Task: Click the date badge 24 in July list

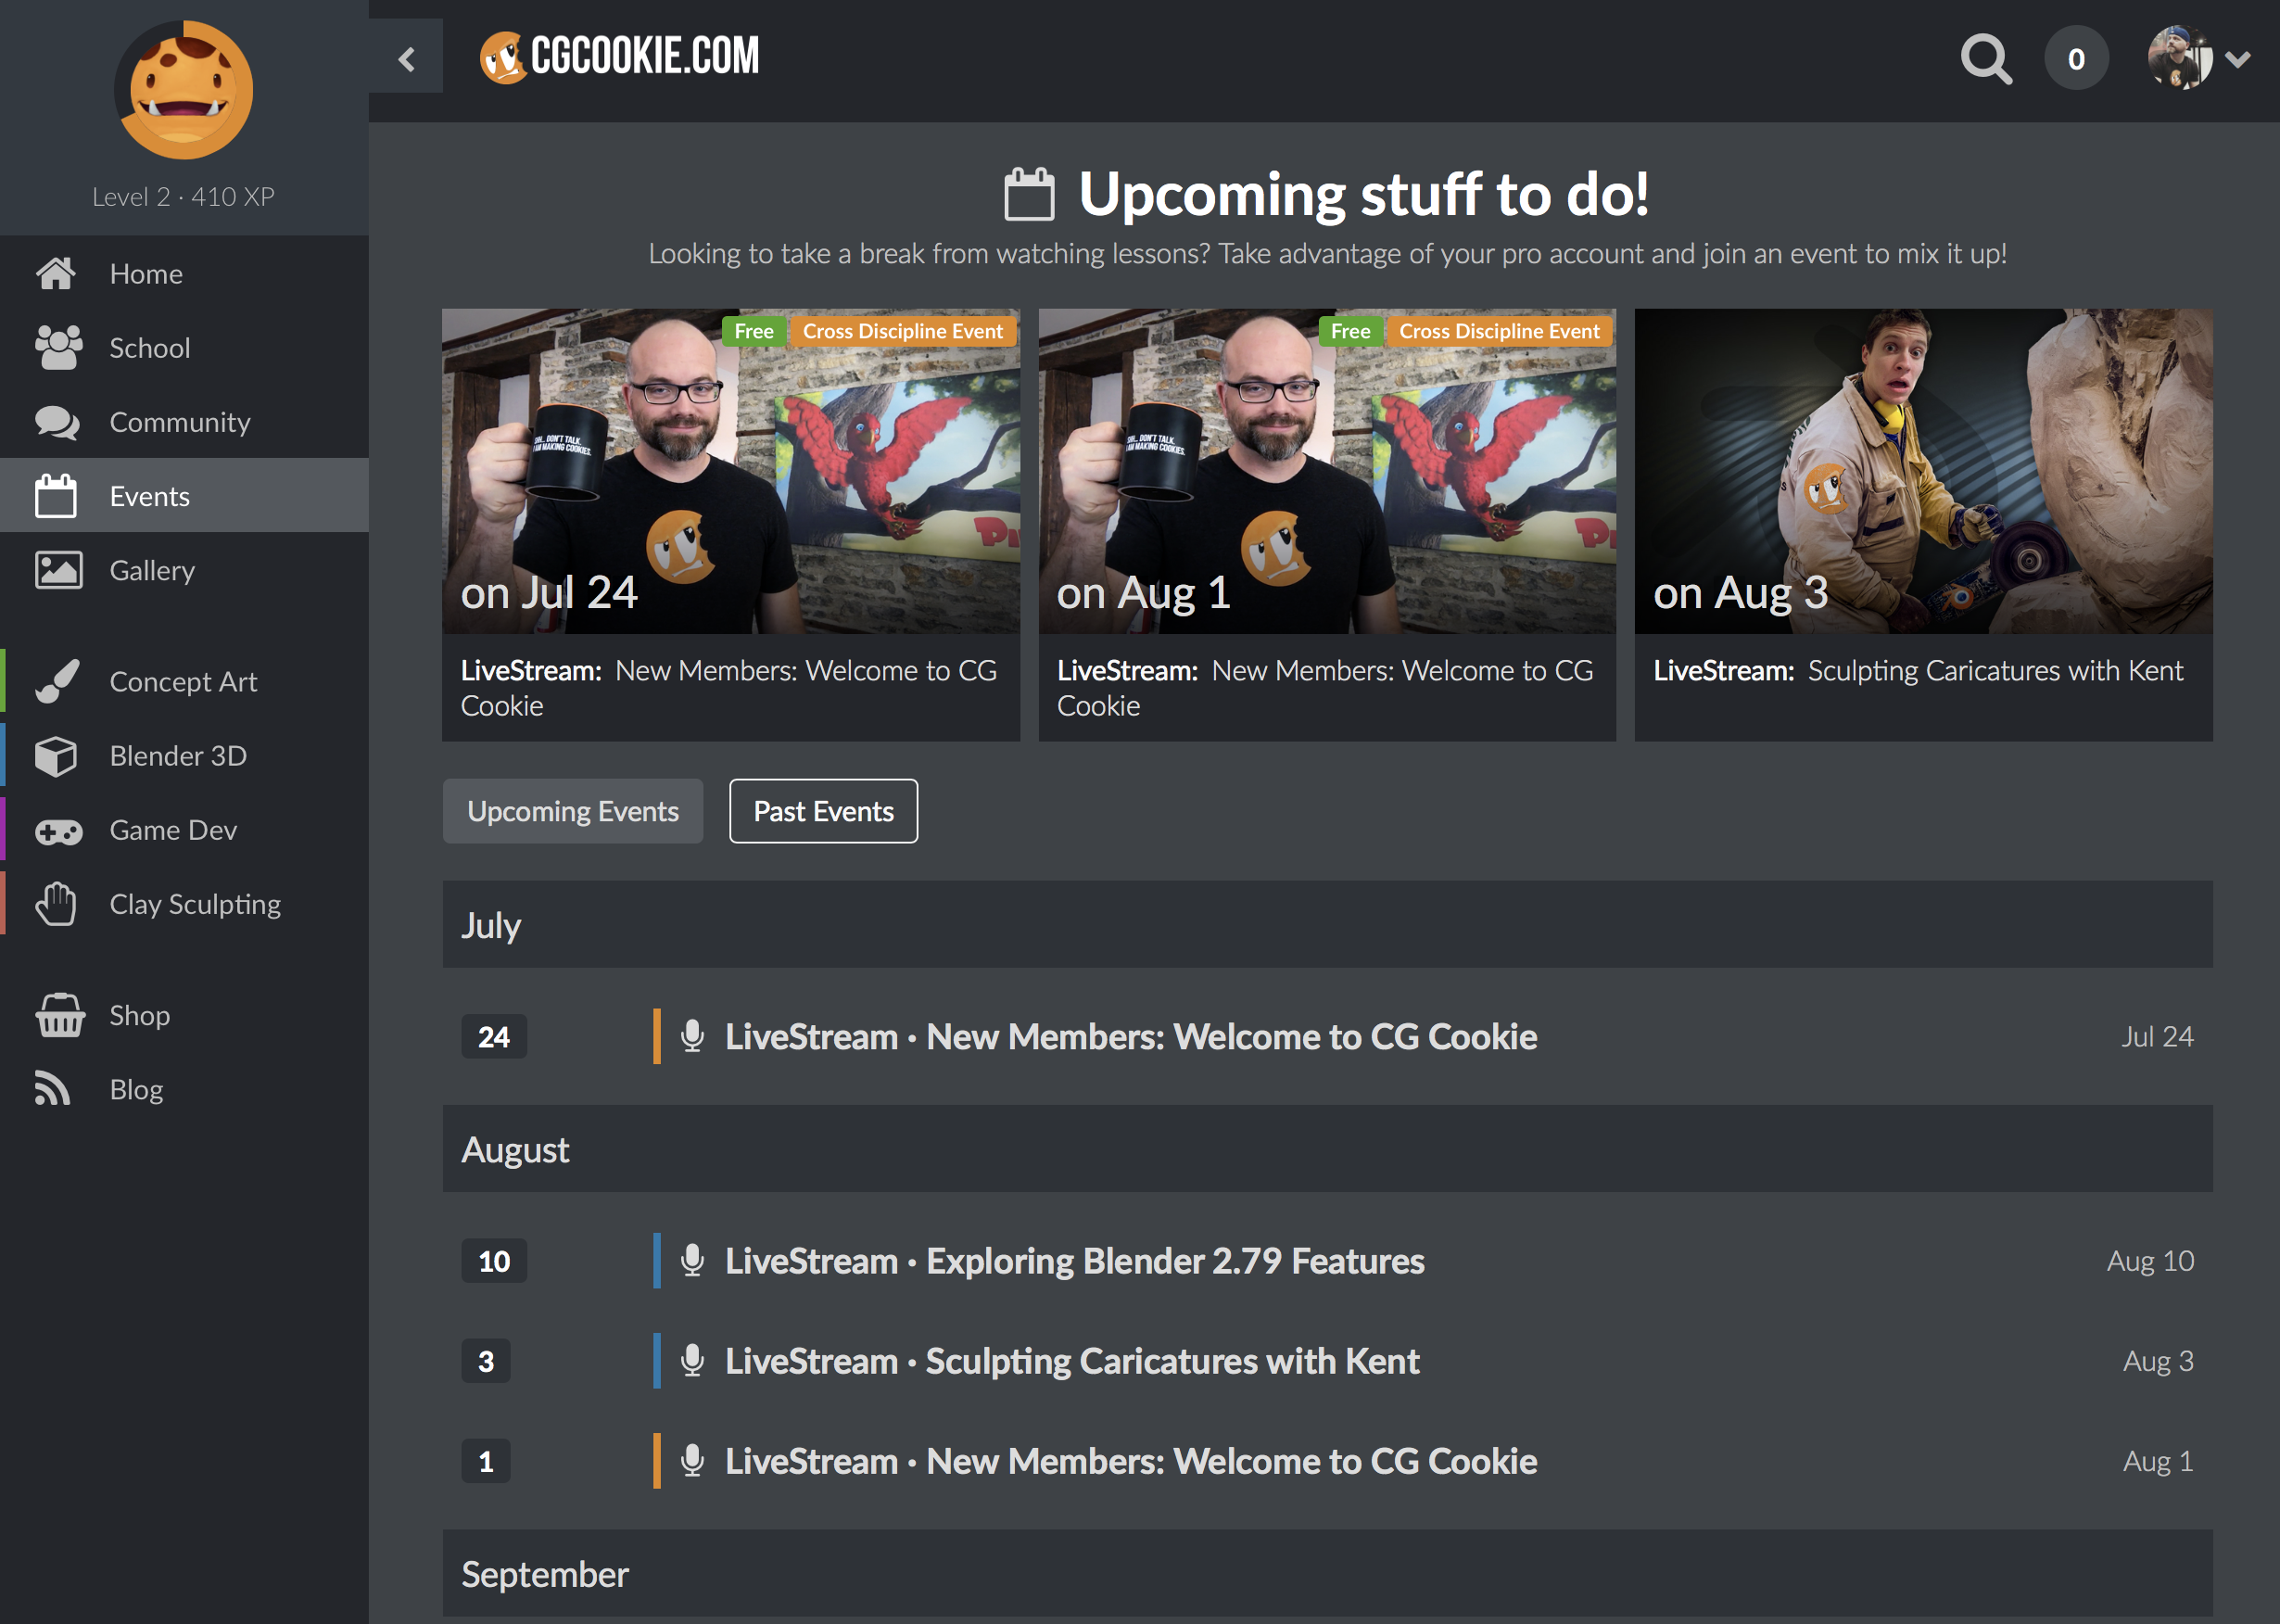Action: pyautogui.click(x=494, y=1036)
